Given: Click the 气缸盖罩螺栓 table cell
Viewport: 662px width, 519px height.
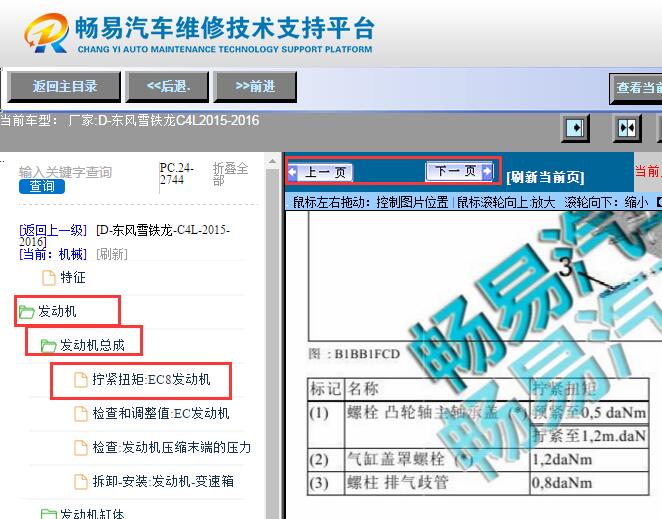Looking at the screenshot, I should pyautogui.click(x=437, y=459).
